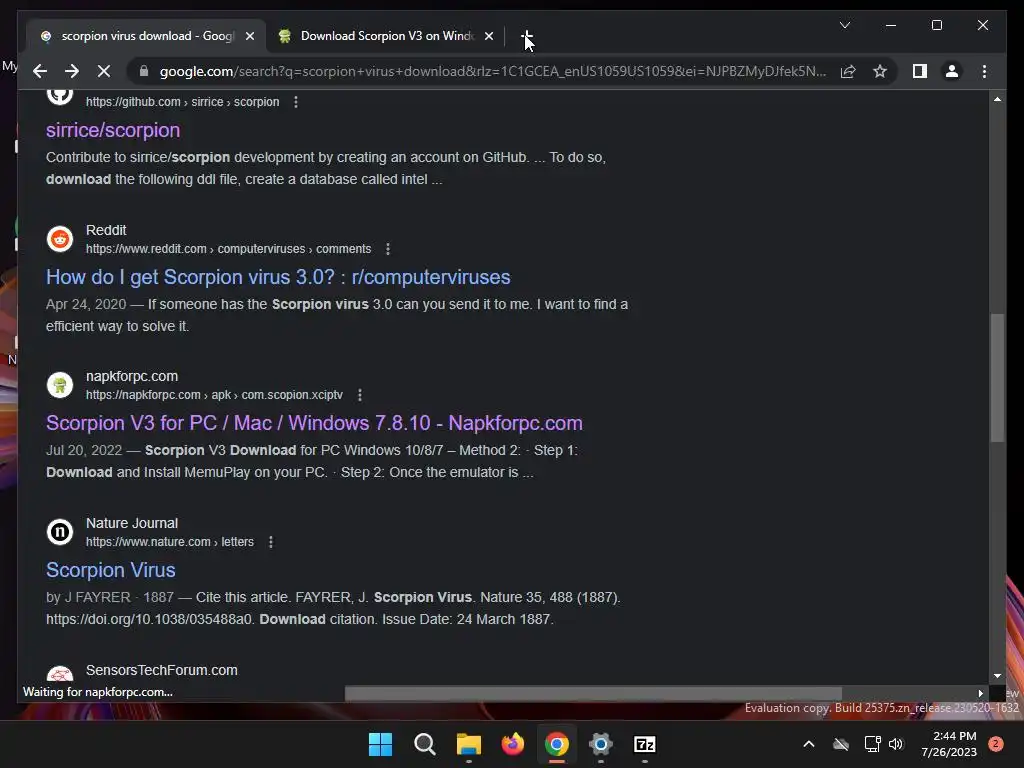The width and height of the screenshot is (1024, 768).
Task: Open the clock showing 2:44 PM
Action: pyautogui.click(x=949, y=744)
